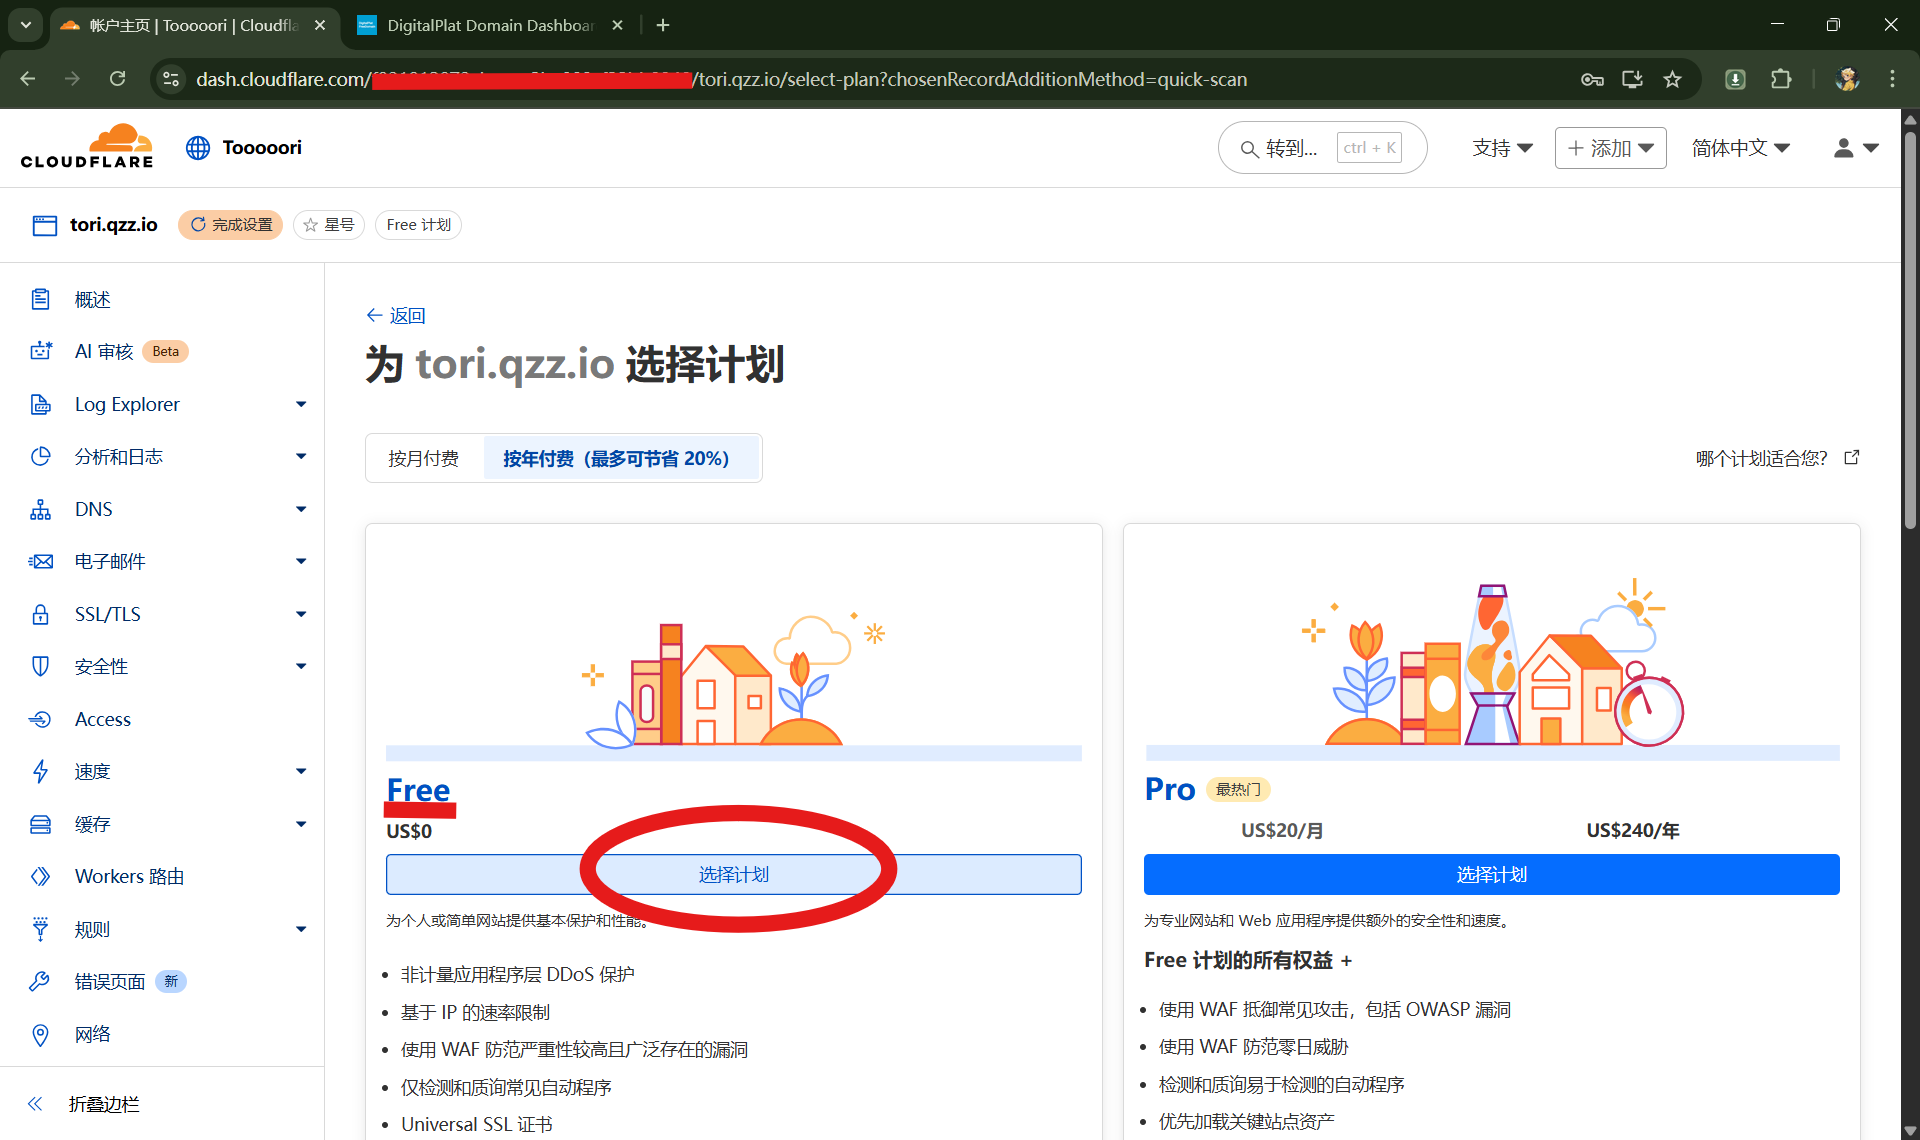Bookmark this page with star icon

click(x=1672, y=79)
